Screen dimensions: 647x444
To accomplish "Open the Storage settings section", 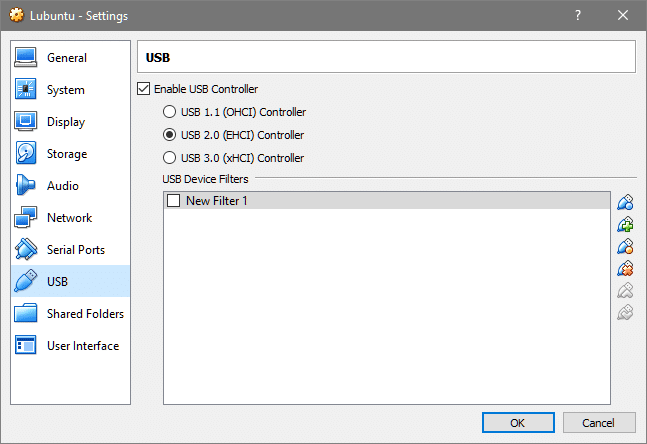I will (x=70, y=154).
